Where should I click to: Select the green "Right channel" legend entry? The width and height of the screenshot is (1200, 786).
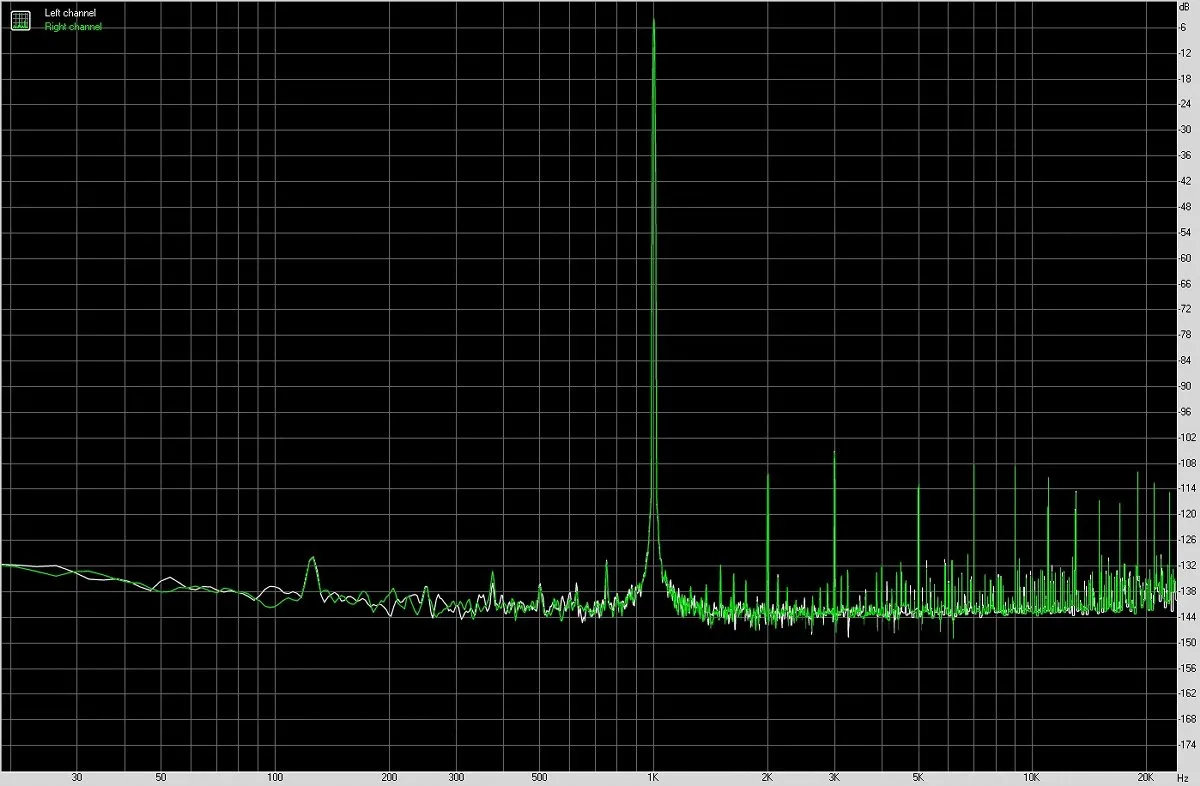[x=73, y=27]
